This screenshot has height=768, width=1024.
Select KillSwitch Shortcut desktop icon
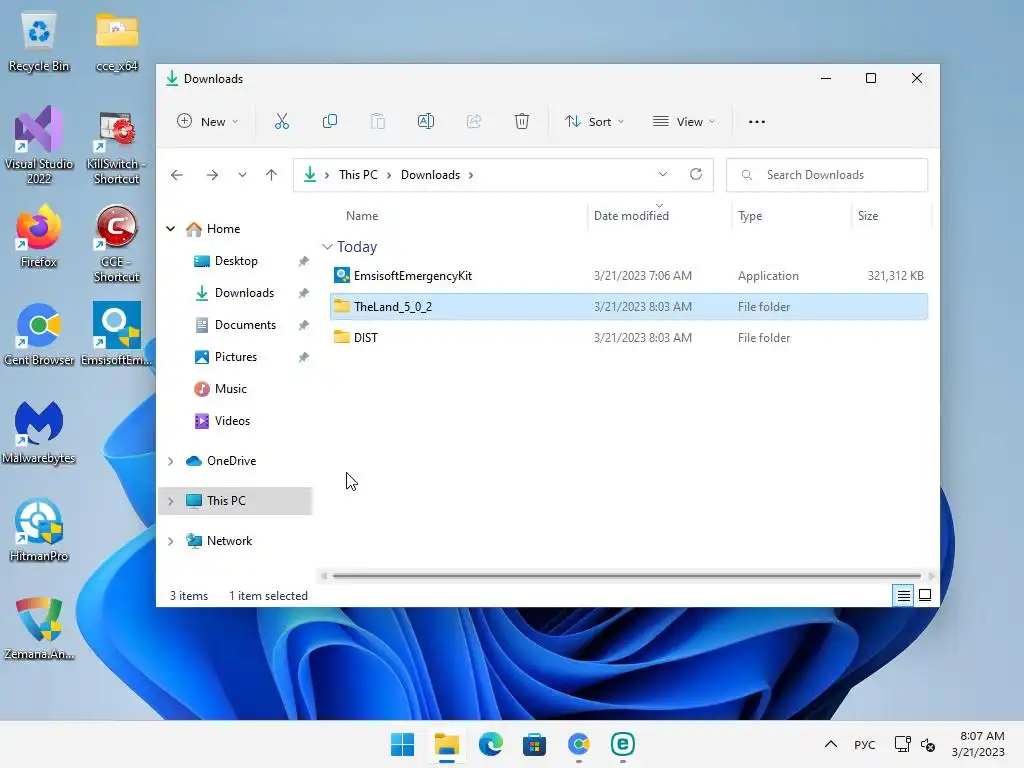click(116, 148)
